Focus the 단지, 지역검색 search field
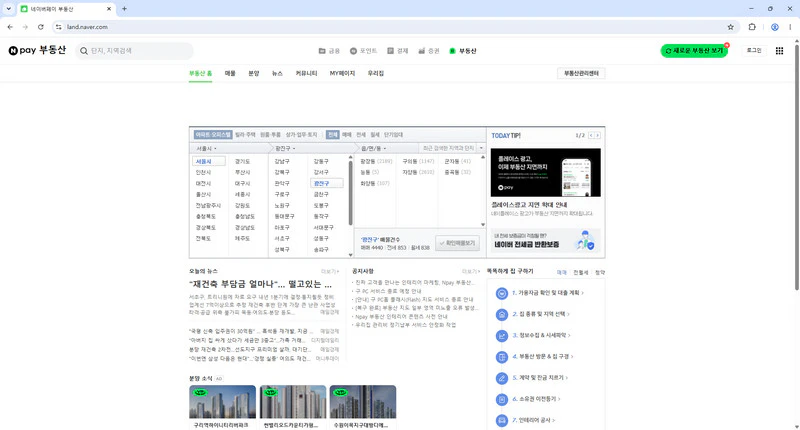Screen dimensions: 800x430 point(135,51)
